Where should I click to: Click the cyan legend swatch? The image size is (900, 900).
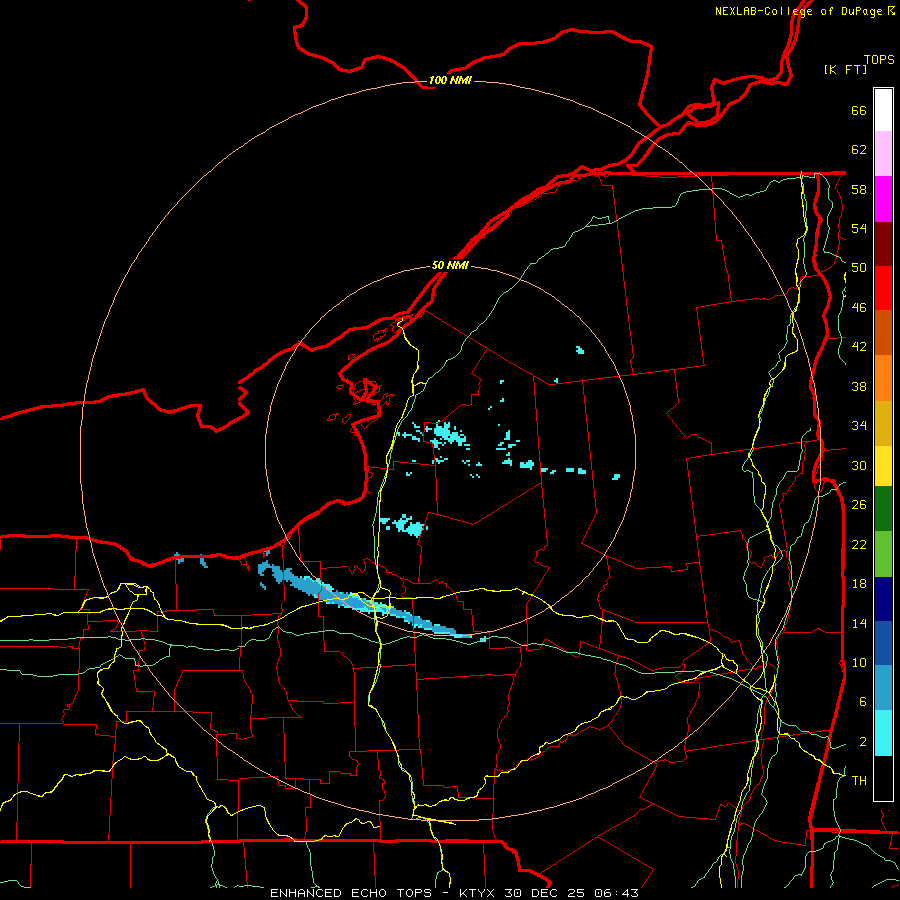pos(883,733)
